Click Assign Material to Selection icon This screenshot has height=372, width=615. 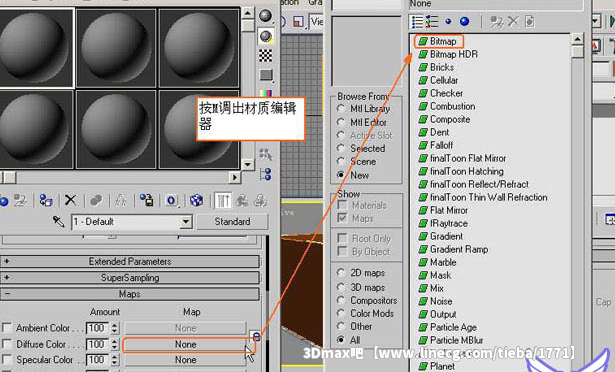click(x=46, y=201)
